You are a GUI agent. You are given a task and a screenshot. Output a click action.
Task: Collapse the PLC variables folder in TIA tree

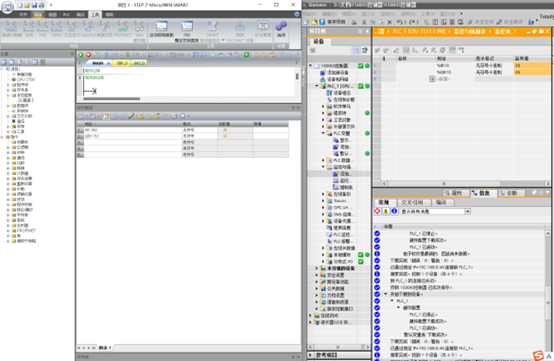tap(323, 133)
